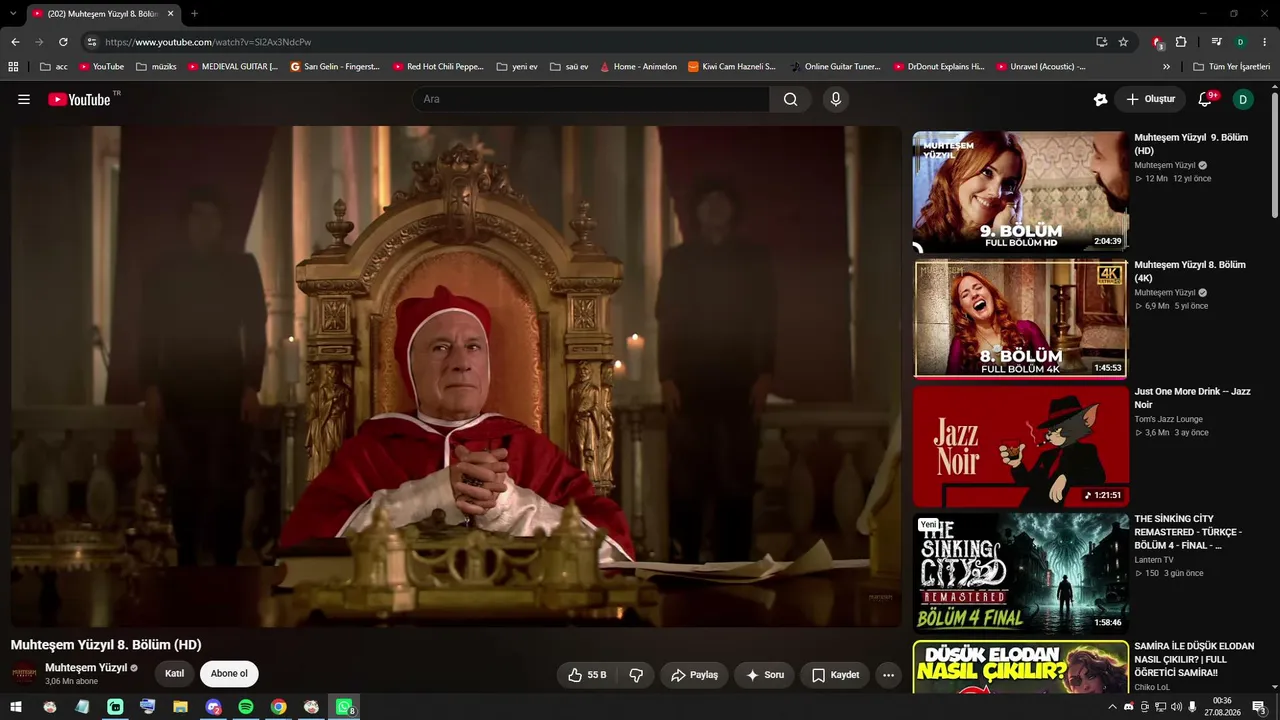Open the yeni ev bookmarks folder
Image resolution: width=1280 pixels, height=720 pixels.
517,67
